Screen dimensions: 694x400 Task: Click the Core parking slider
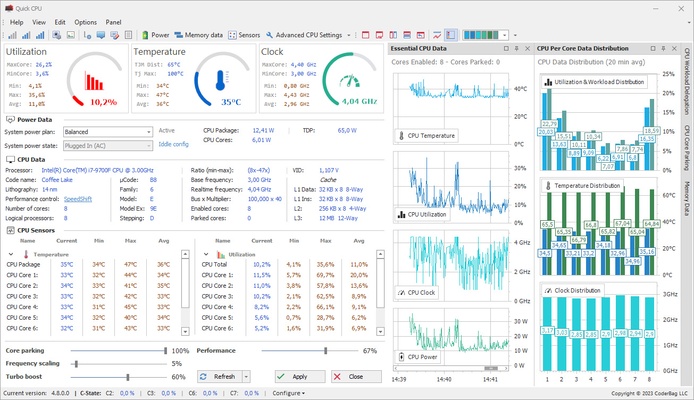pos(119,350)
